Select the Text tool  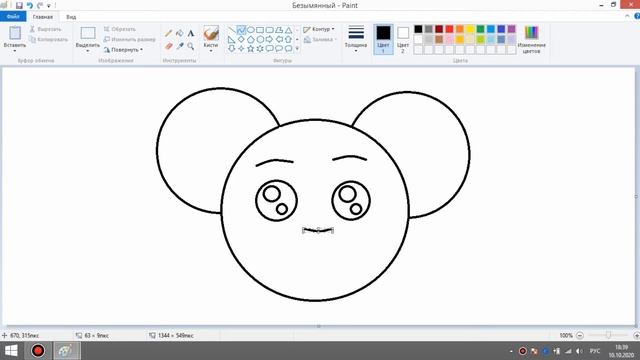[x=191, y=33]
